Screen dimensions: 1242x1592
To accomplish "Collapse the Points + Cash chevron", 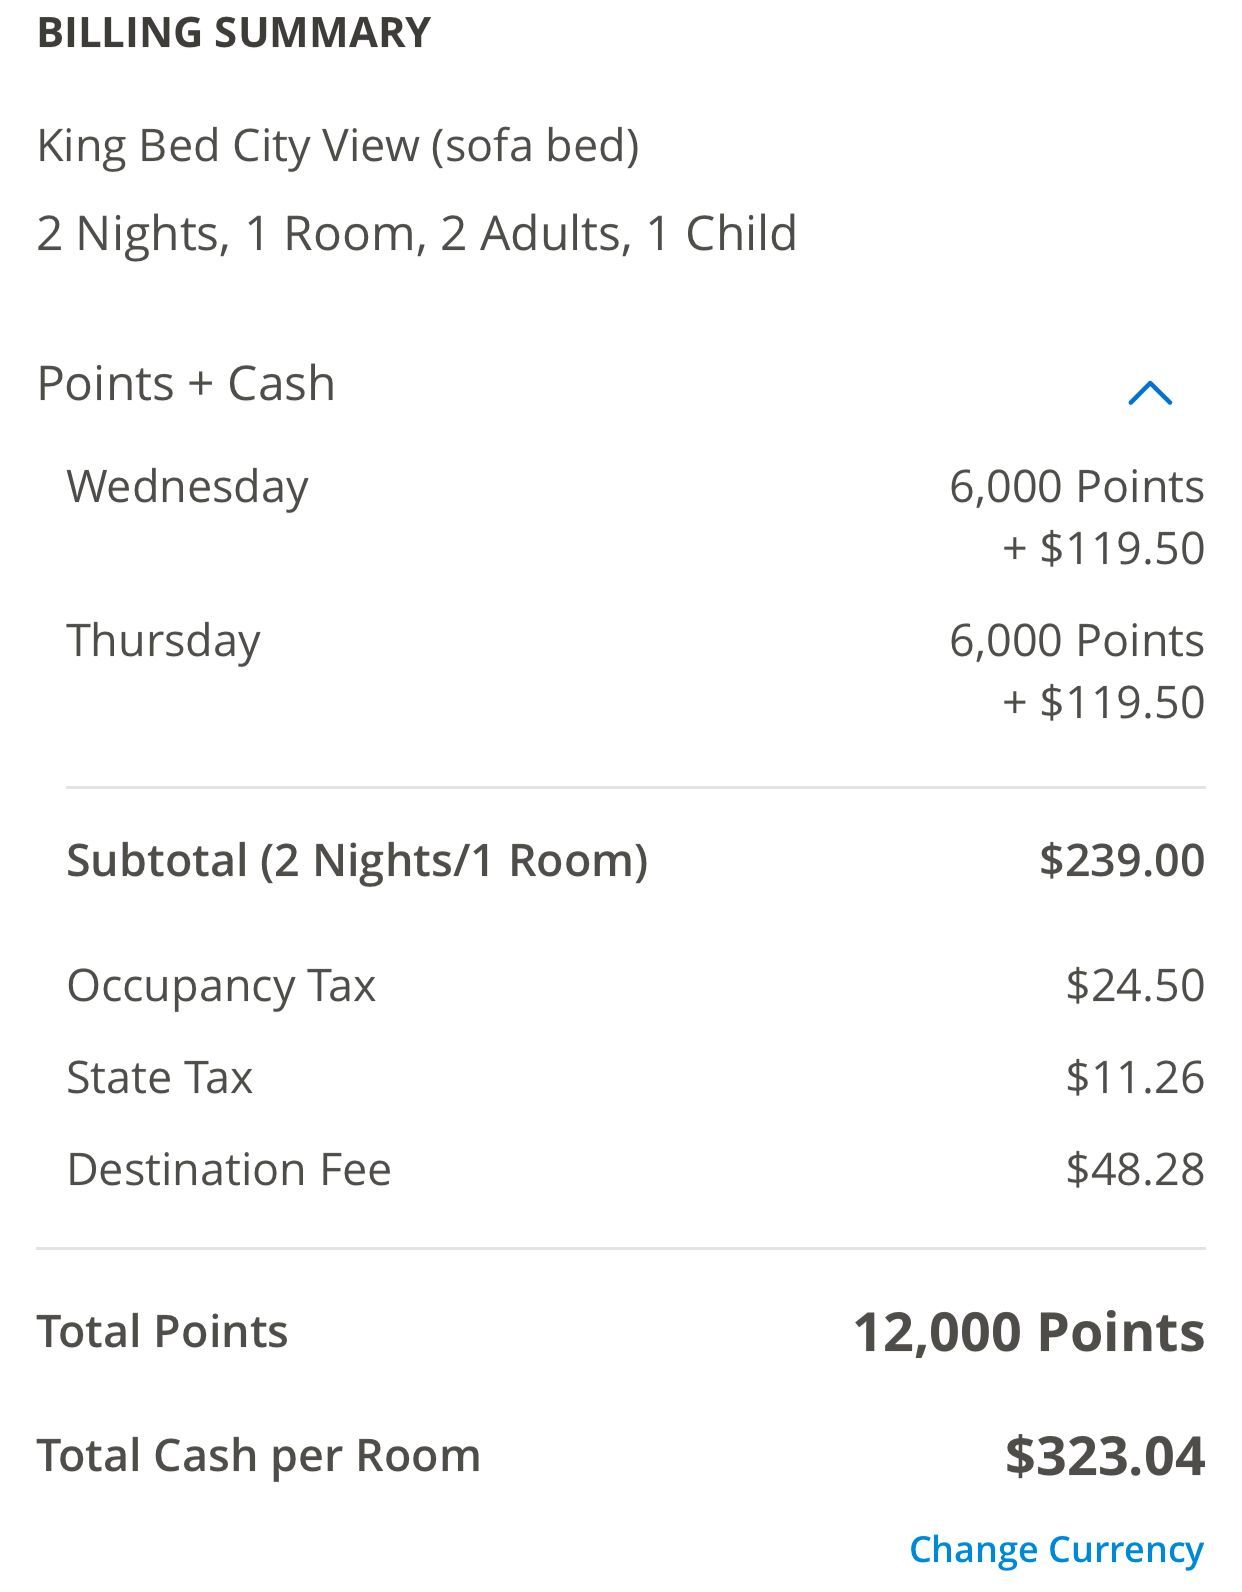I will (x=1149, y=393).
